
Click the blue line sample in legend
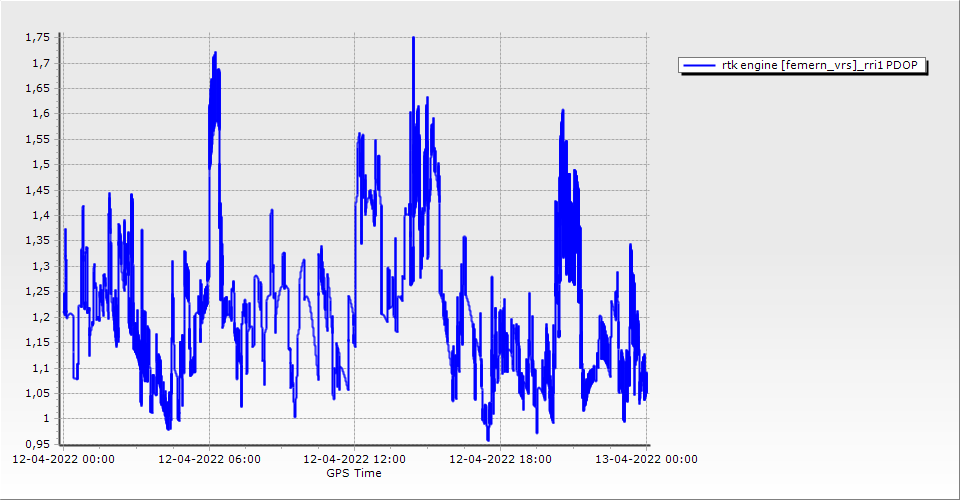pyautogui.click(x=695, y=65)
